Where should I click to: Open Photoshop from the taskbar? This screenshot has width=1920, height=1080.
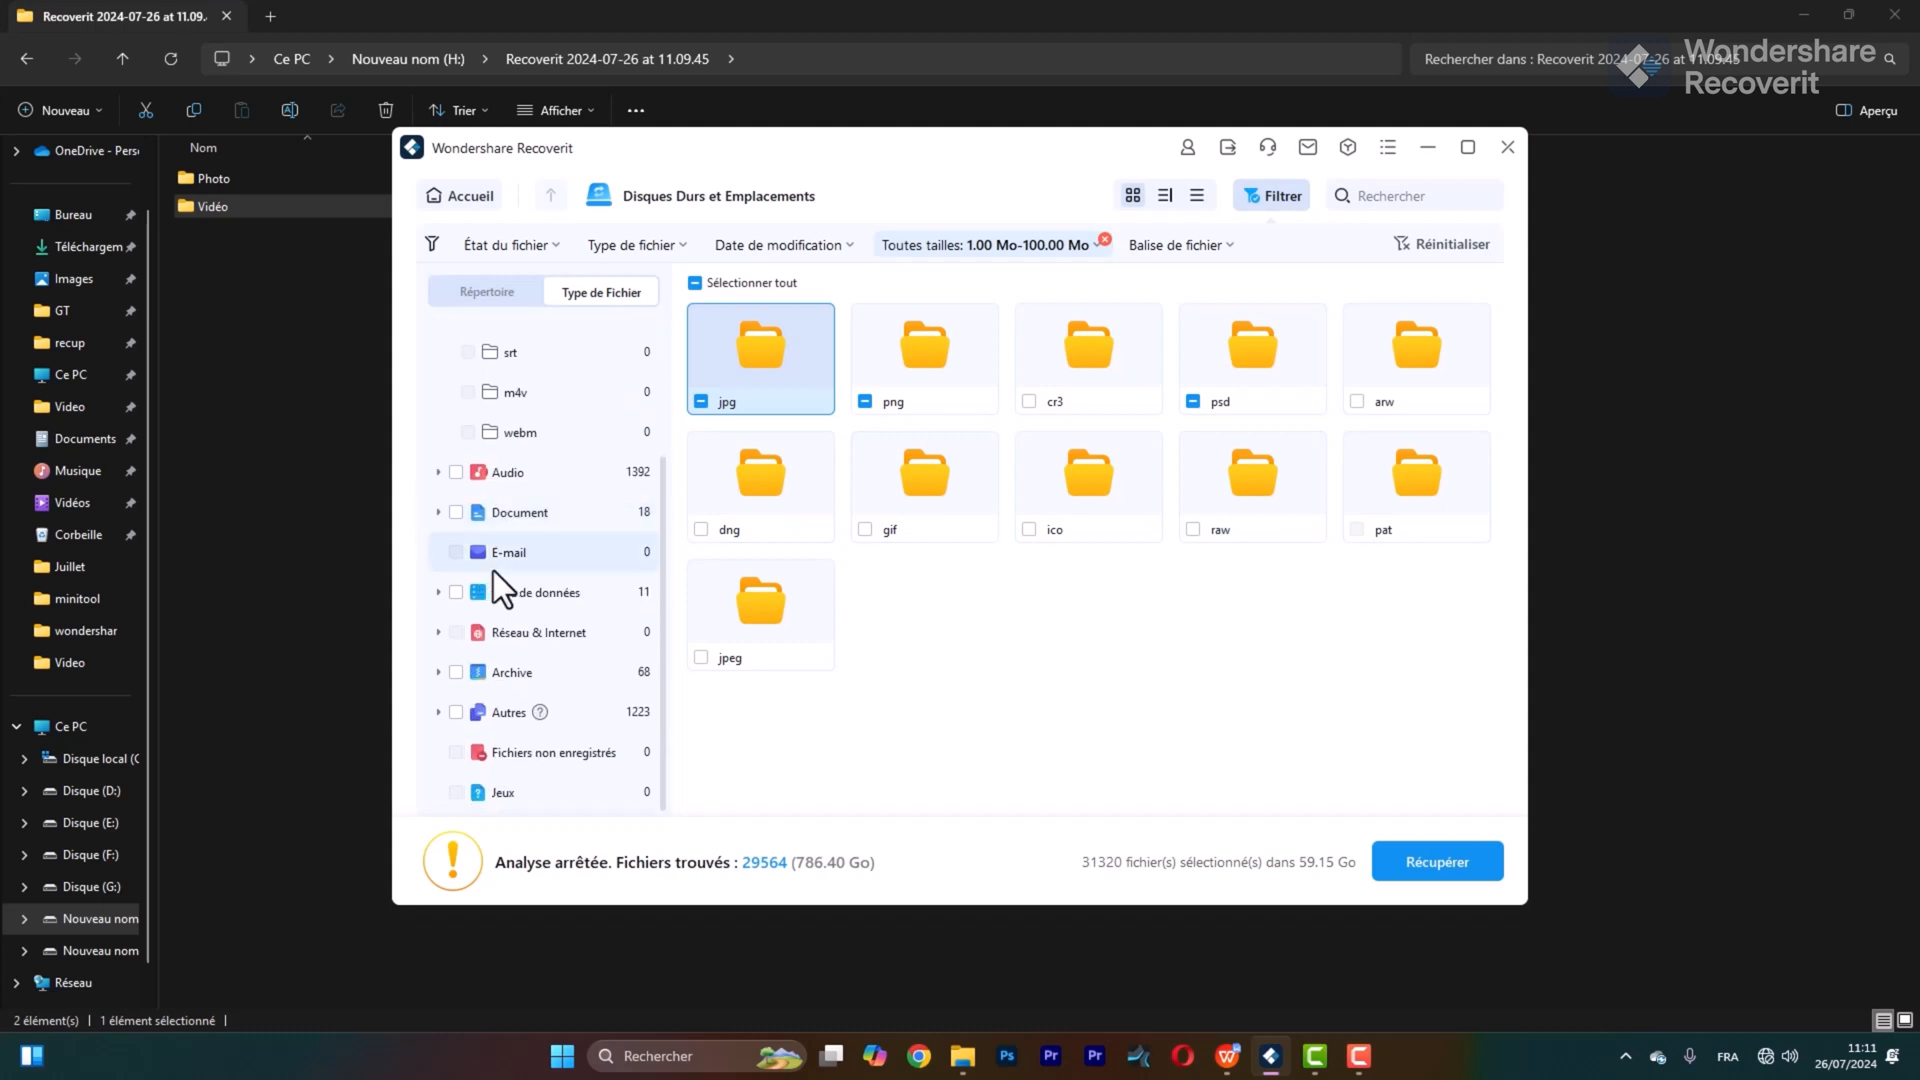tap(1007, 1056)
